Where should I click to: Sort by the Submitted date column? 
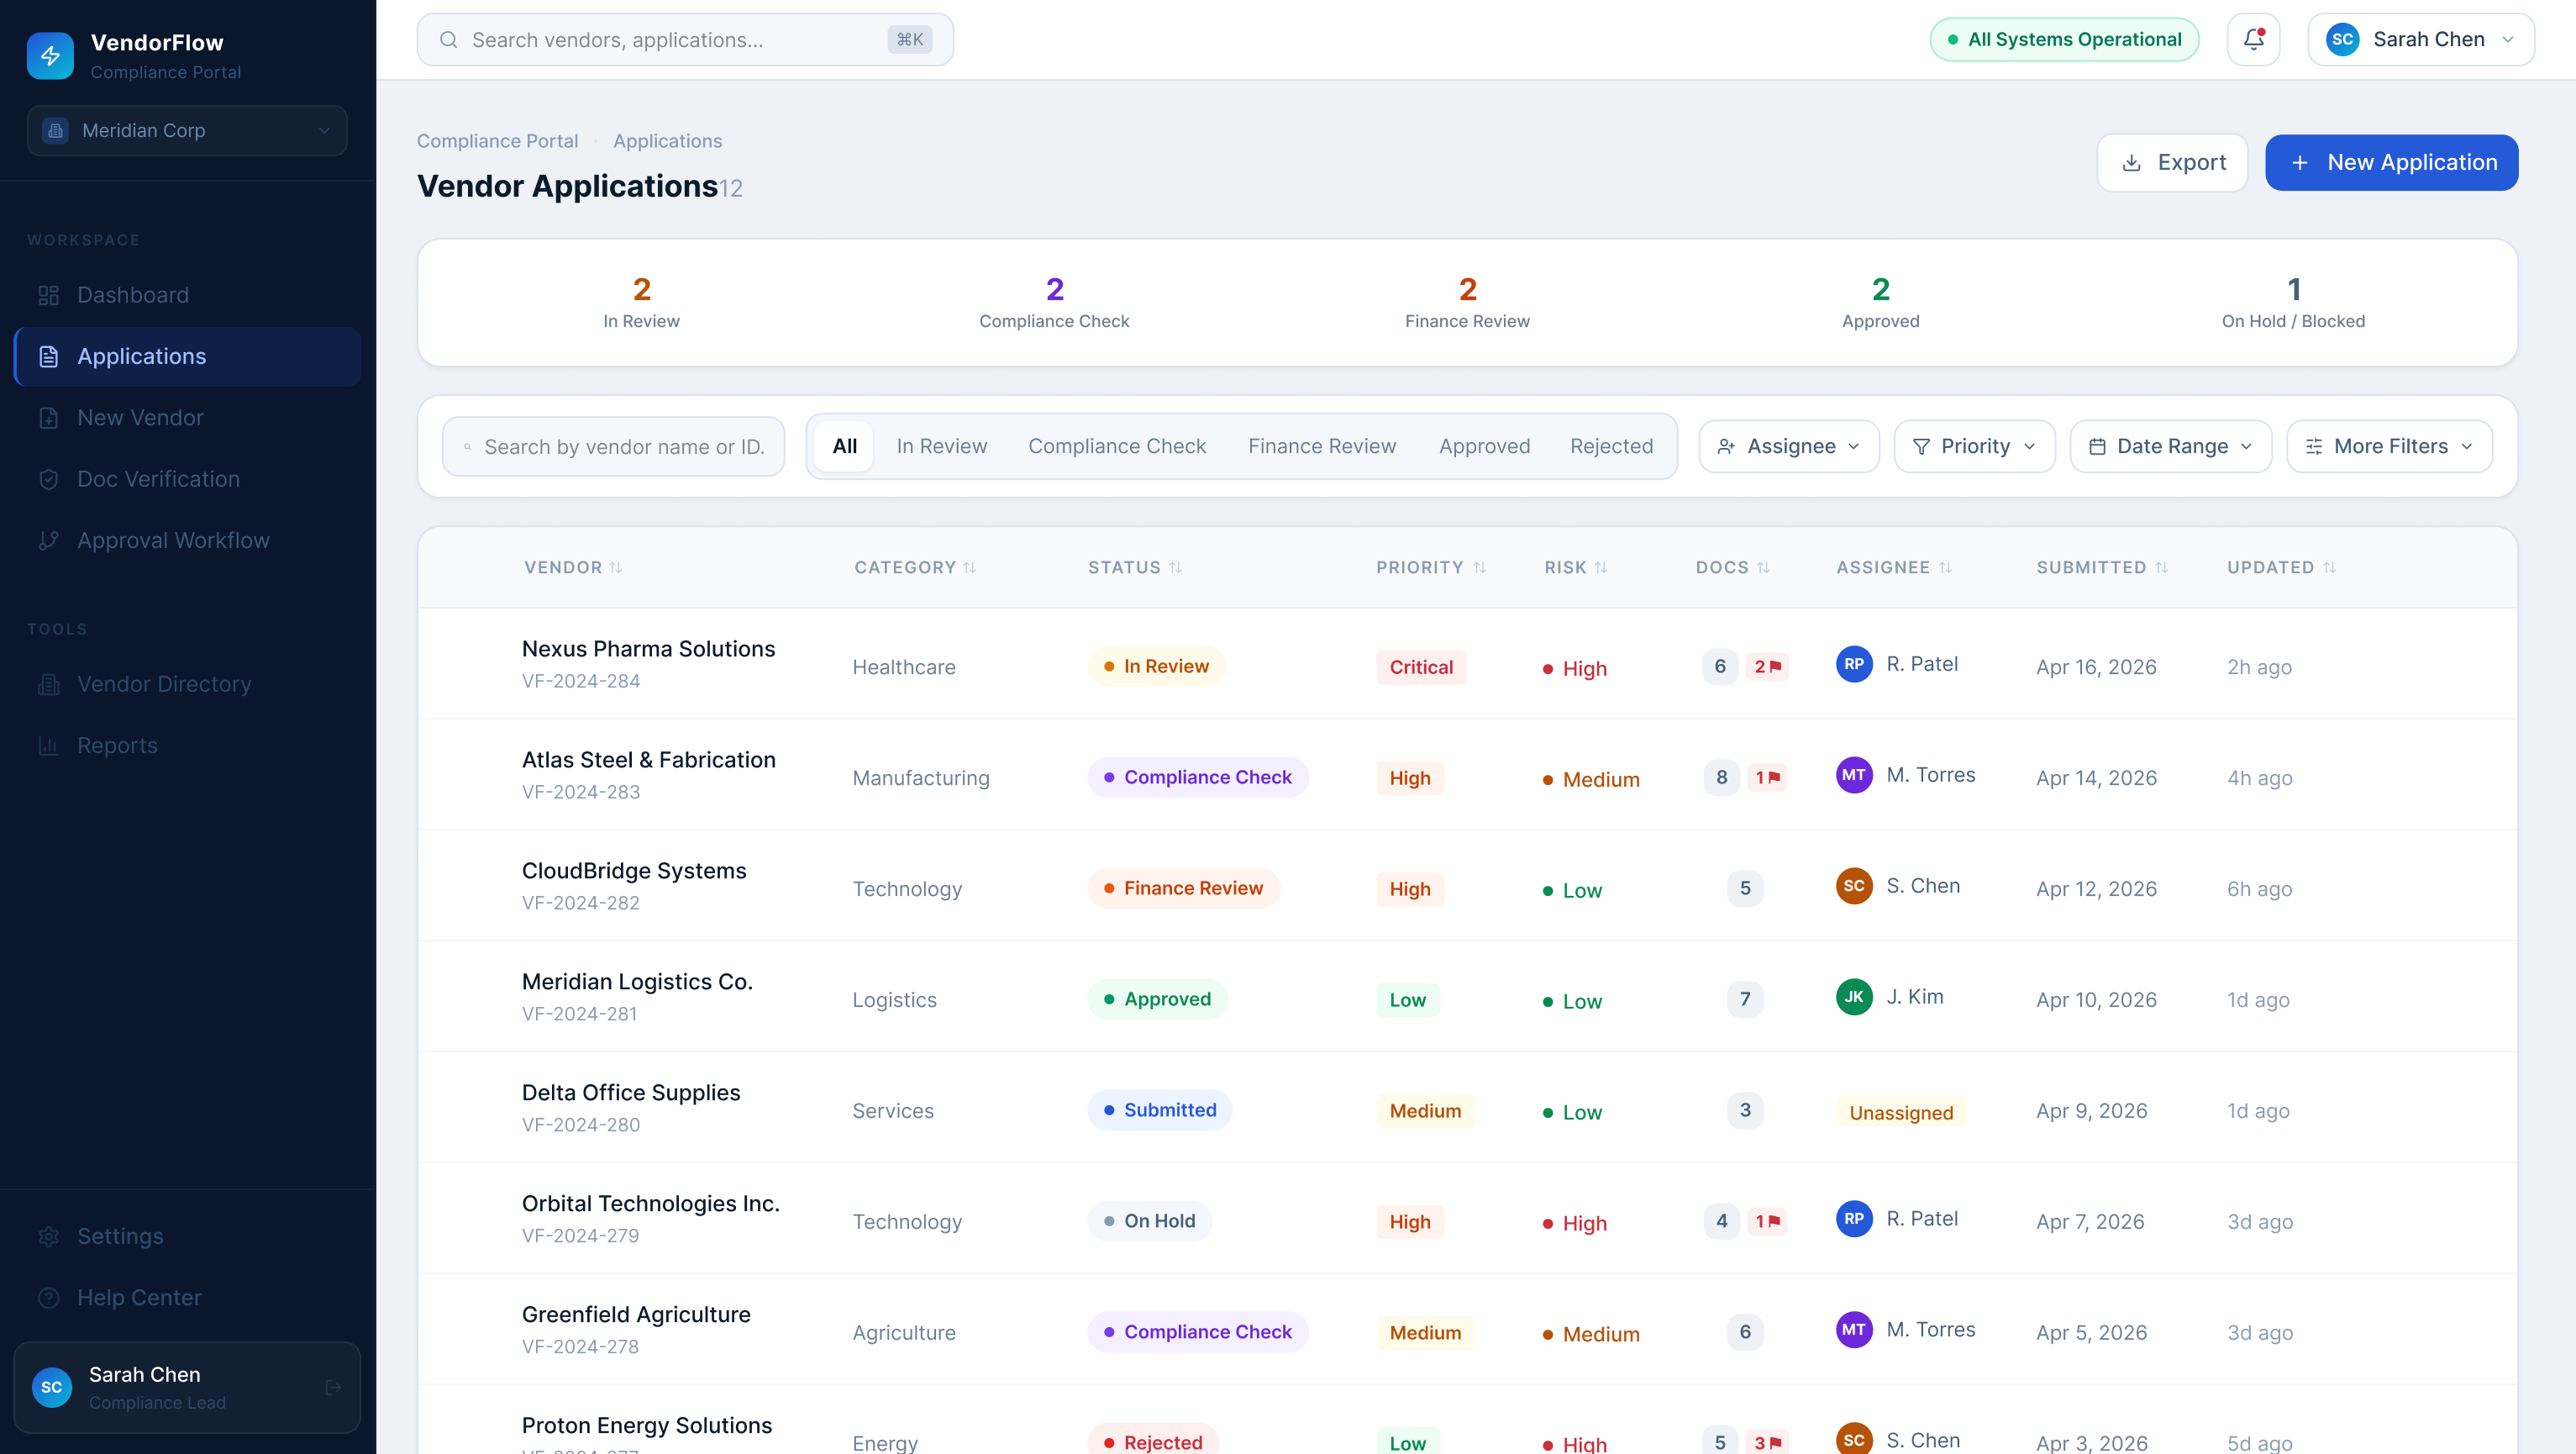tap(2102, 567)
